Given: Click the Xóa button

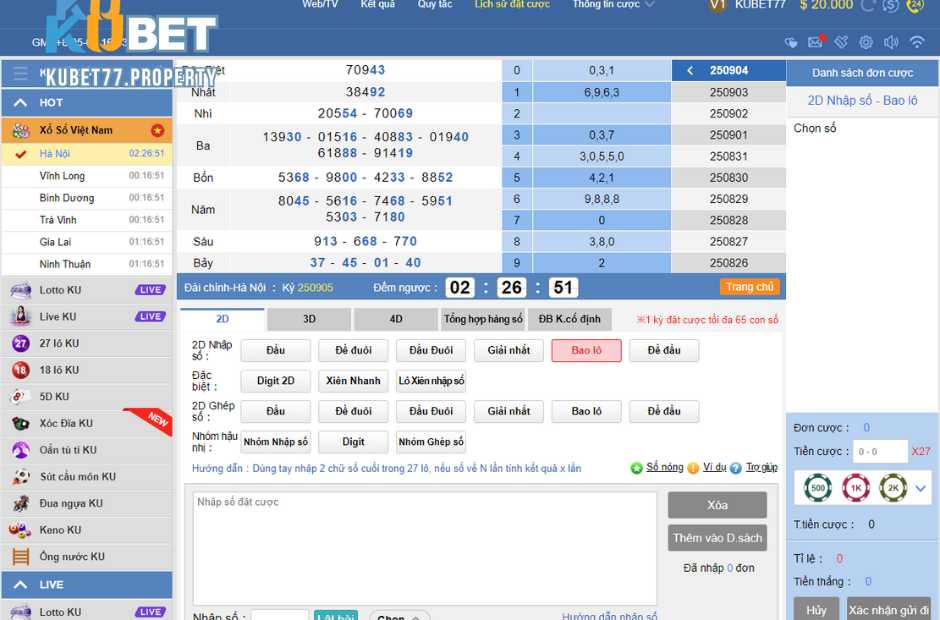Looking at the screenshot, I should click(717, 505).
